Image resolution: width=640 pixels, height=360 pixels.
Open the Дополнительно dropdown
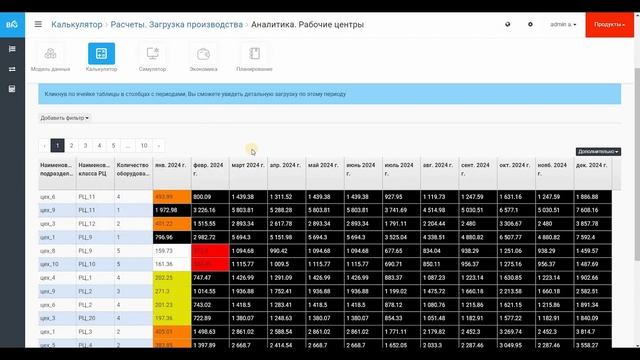(598, 151)
